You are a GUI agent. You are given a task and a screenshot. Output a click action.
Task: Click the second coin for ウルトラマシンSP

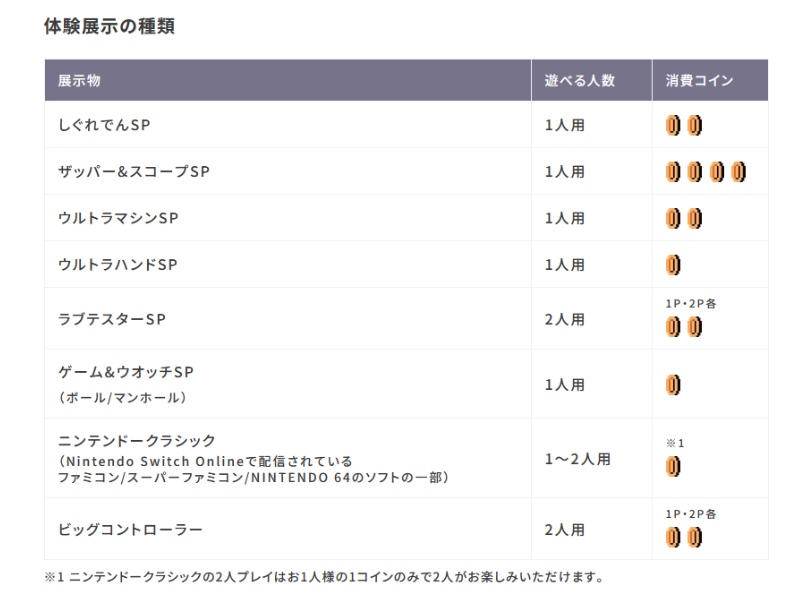(694, 218)
